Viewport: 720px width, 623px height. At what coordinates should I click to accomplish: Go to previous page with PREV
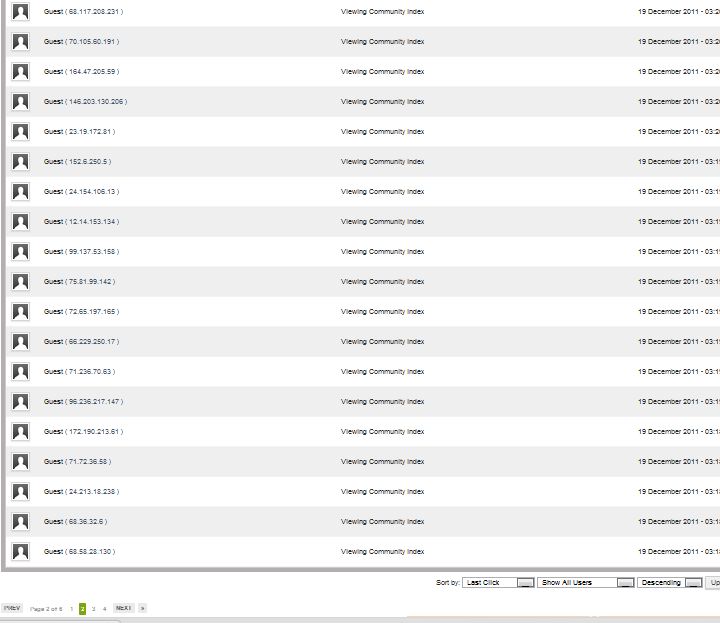click(x=12, y=608)
